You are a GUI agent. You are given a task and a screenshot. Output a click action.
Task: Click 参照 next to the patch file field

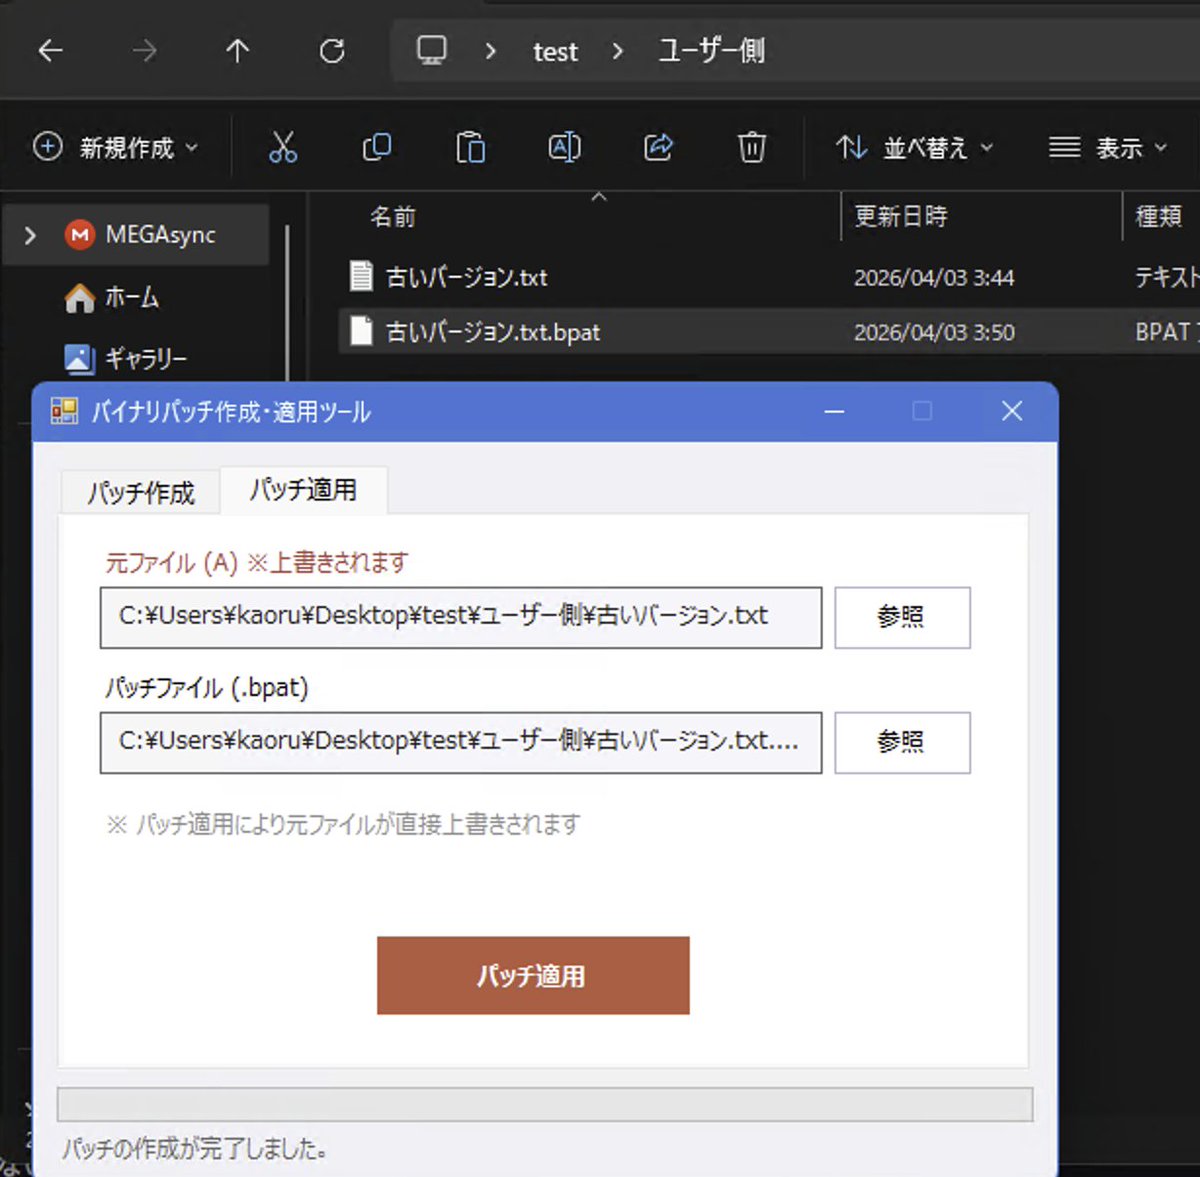(x=901, y=742)
